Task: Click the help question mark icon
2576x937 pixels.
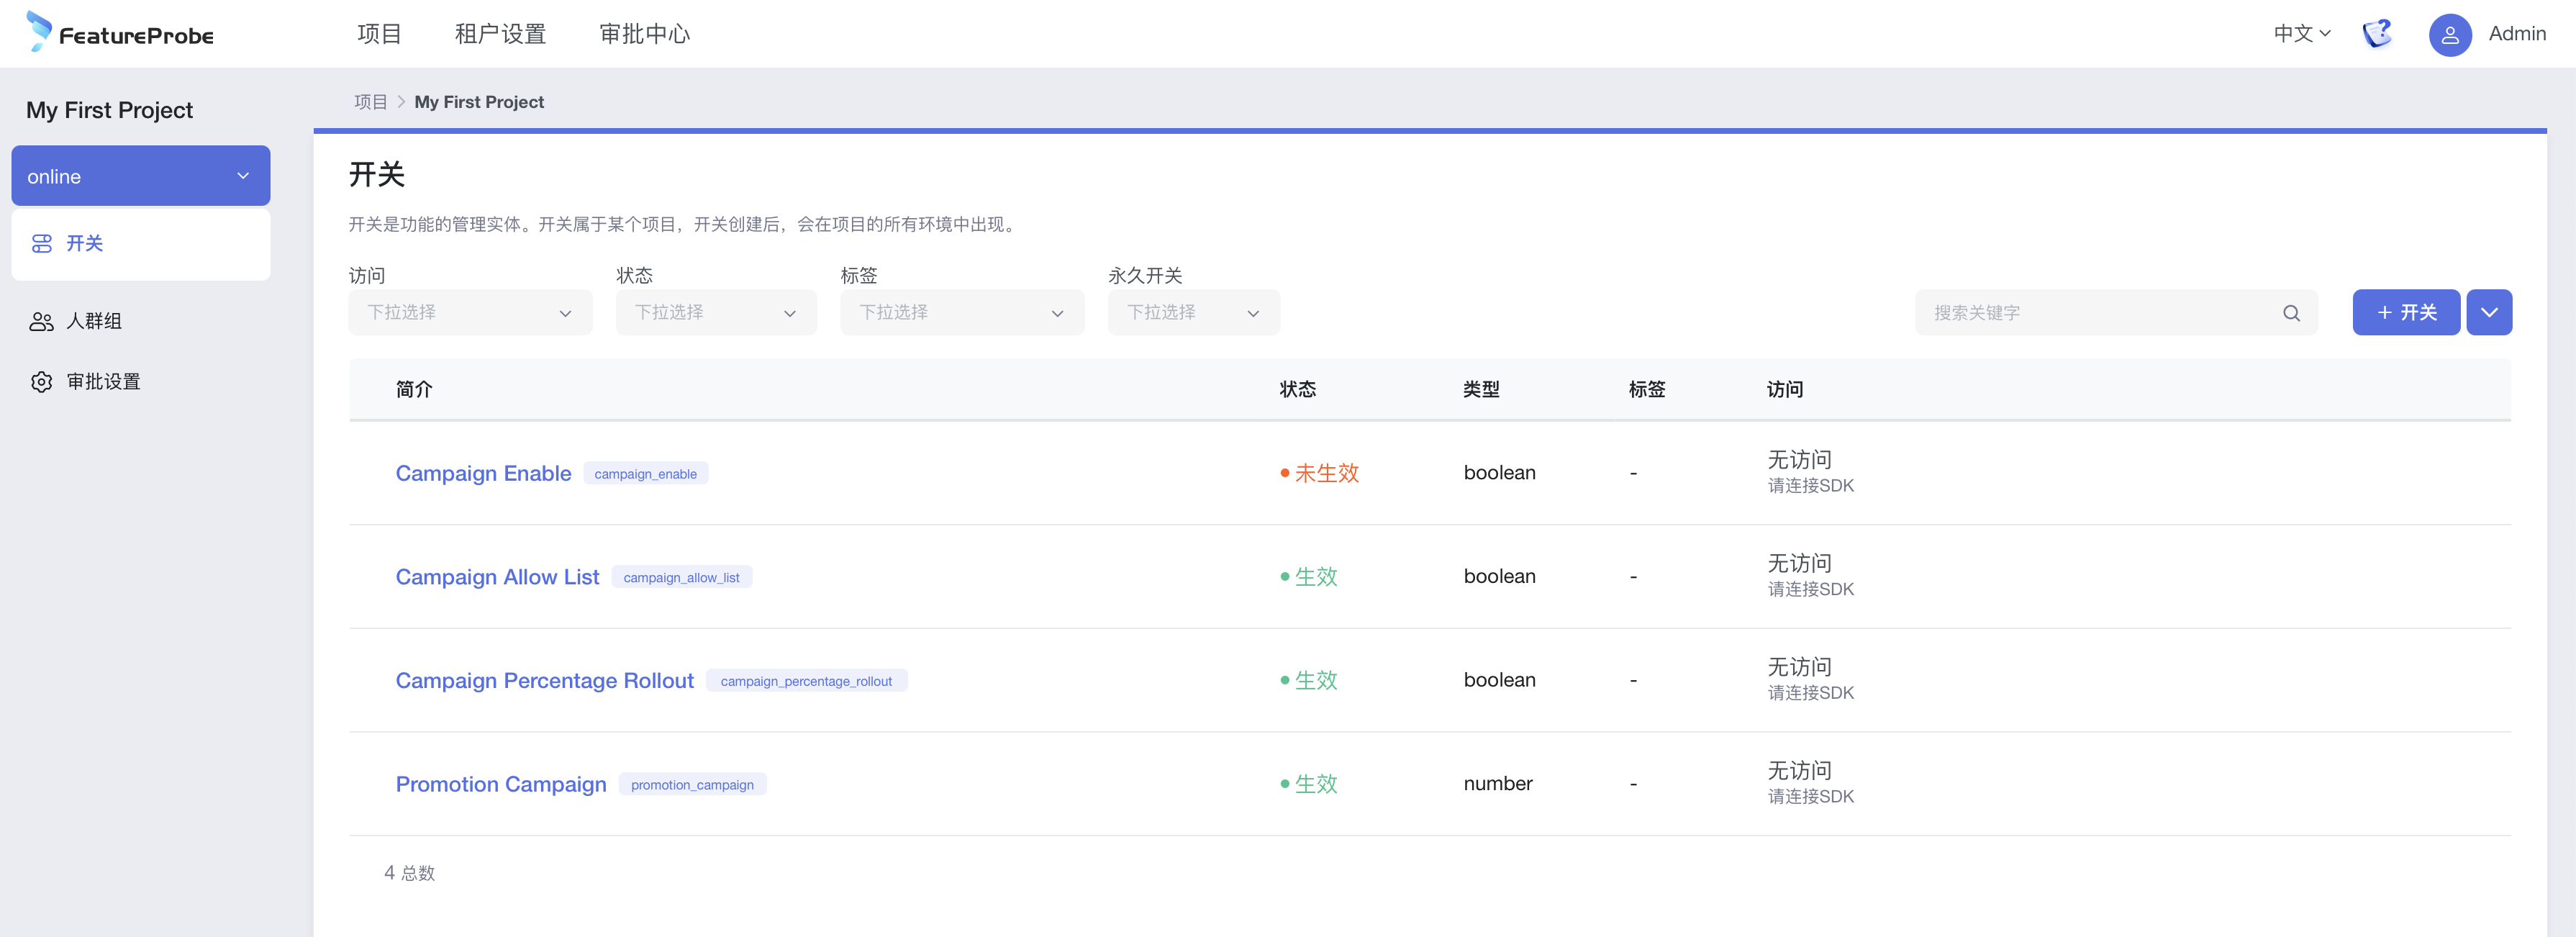Action: 2377,33
